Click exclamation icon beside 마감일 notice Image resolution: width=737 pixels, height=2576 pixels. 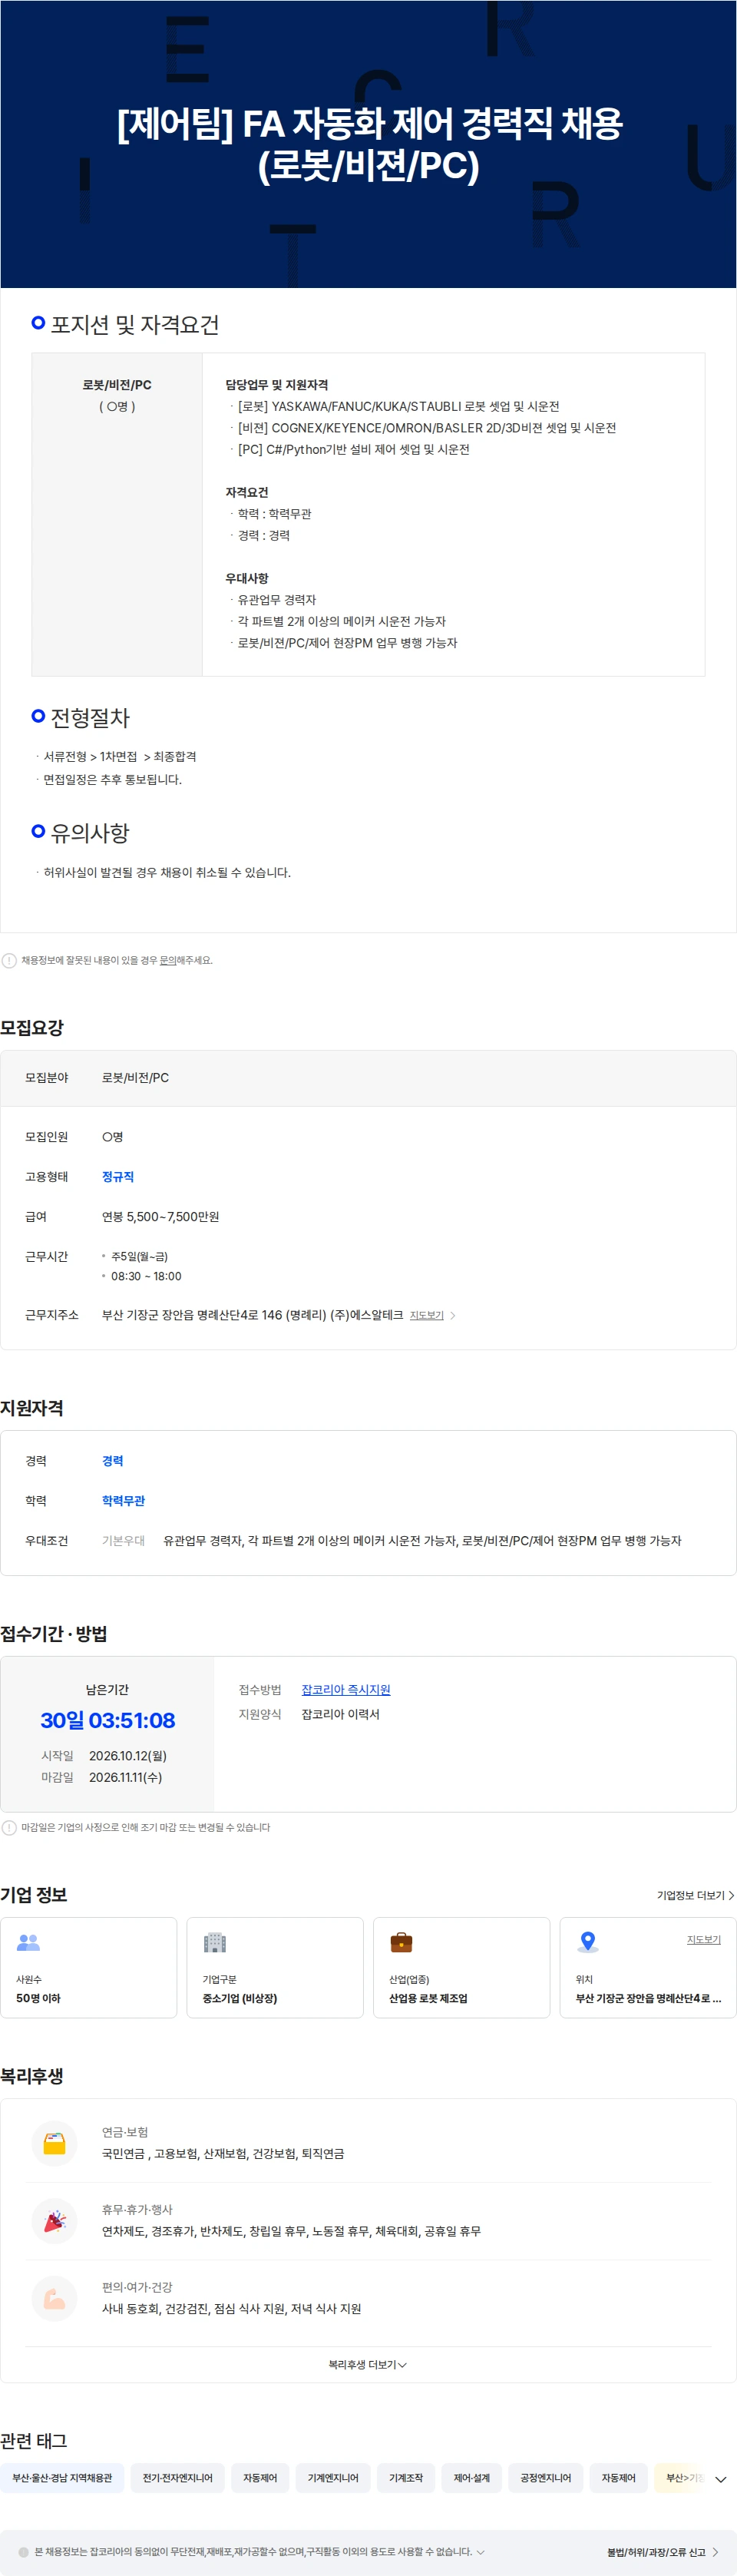coord(9,1827)
